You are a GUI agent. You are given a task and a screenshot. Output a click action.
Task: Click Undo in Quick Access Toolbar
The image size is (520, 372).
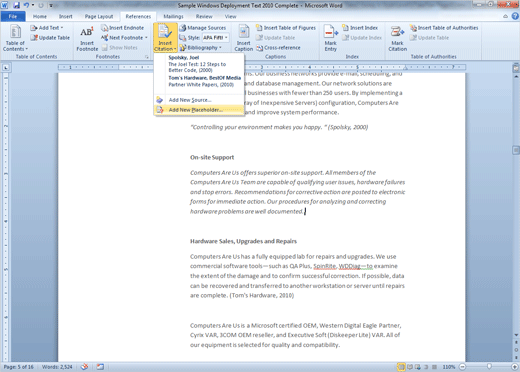coord(26,5)
